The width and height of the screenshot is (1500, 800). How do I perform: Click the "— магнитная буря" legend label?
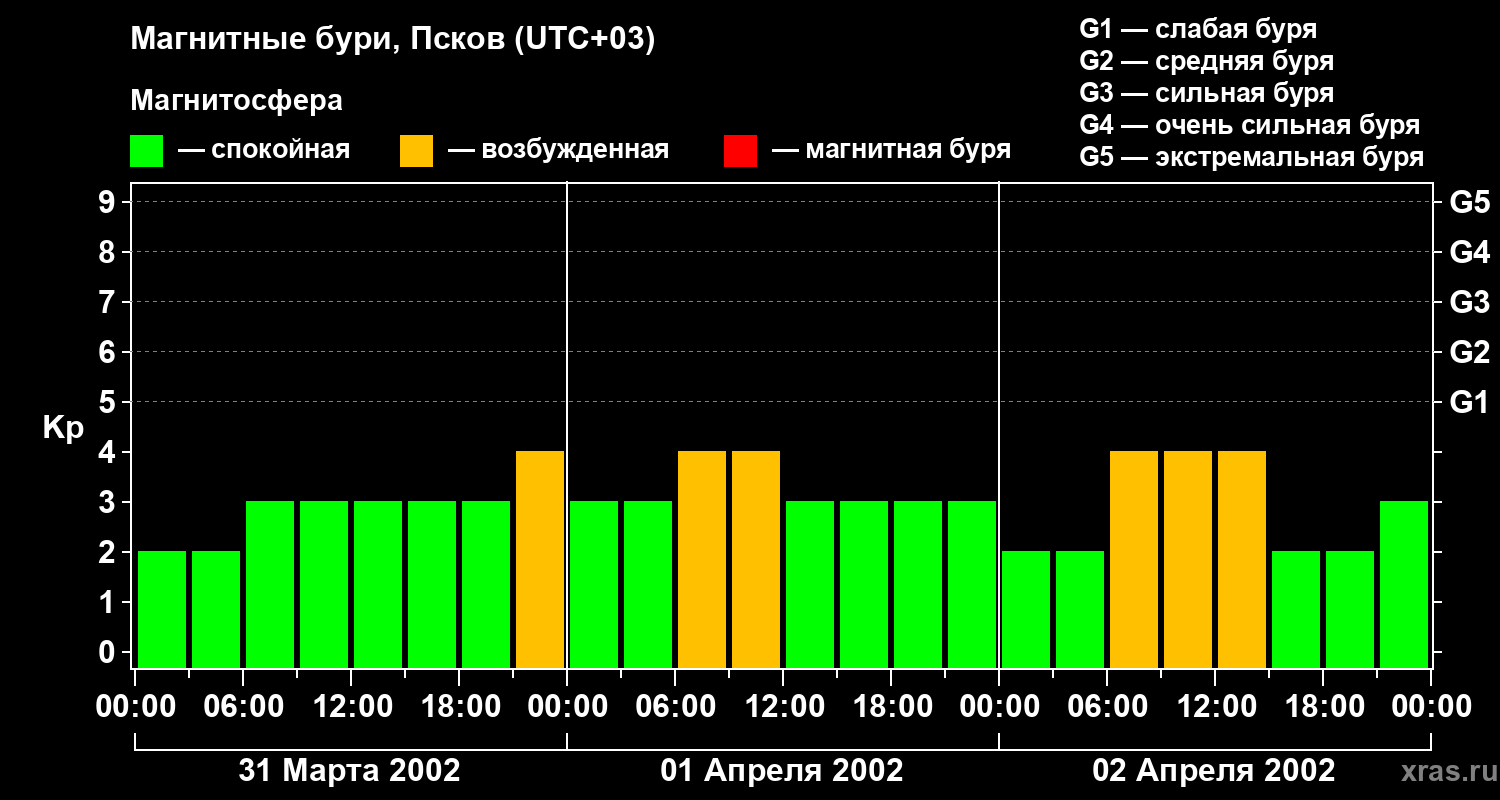[x=891, y=150]
